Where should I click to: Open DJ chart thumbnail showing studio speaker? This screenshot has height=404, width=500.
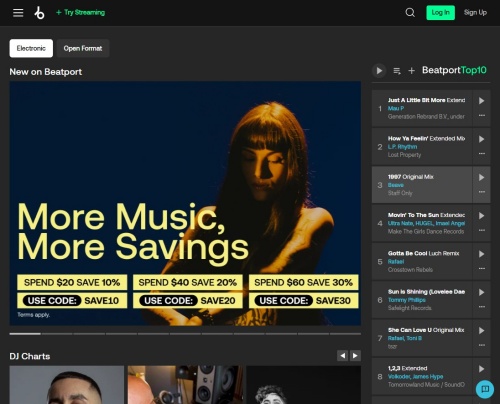(185, 385)
